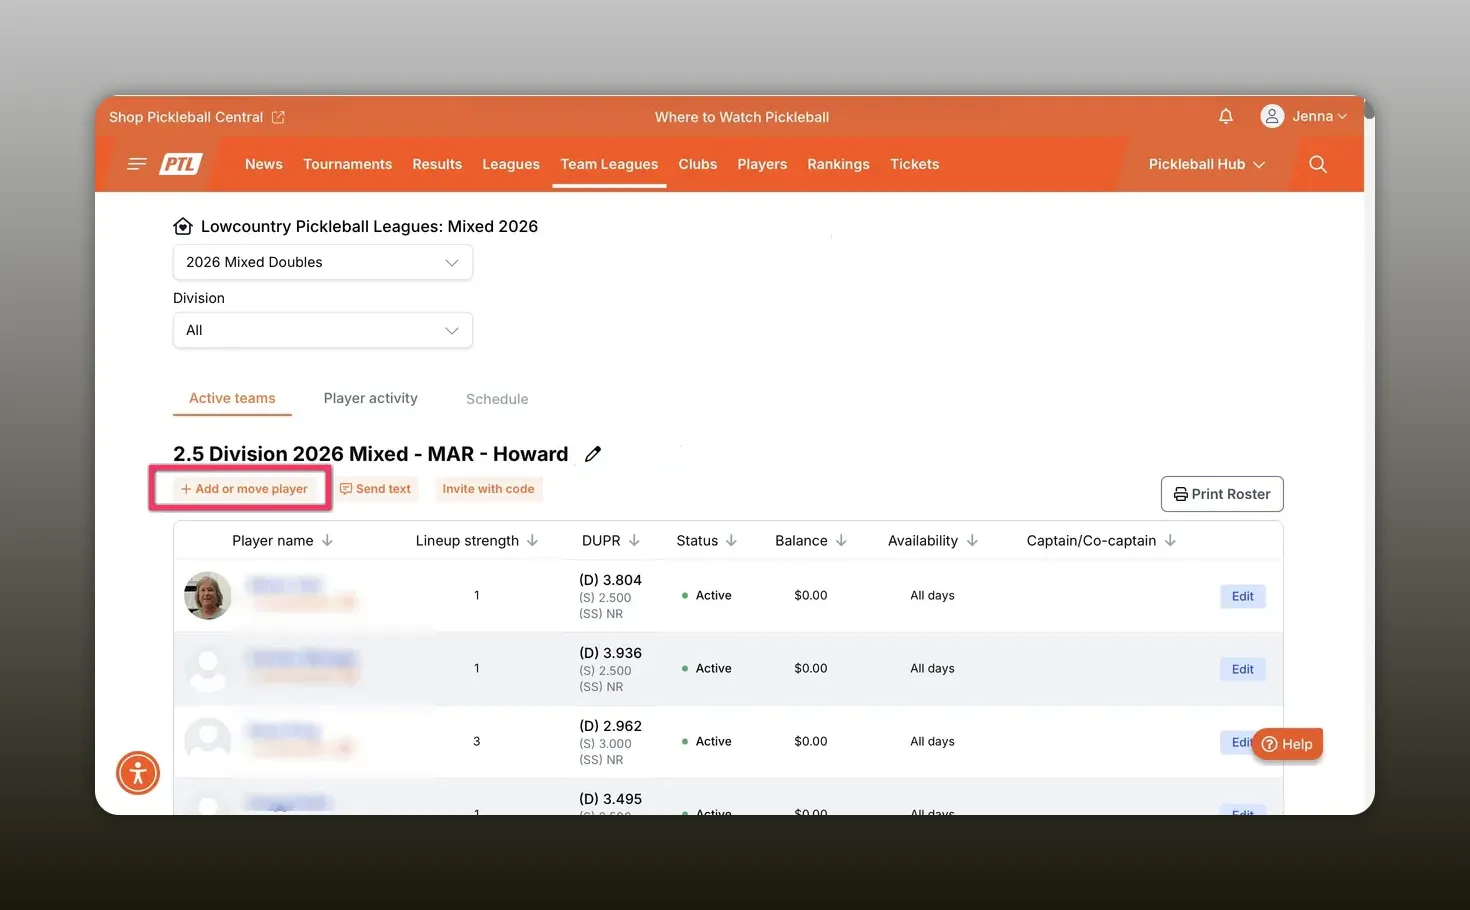This screenshot has height=910, width=1470.
Task: Click the external link icon beside Shop Pickleball Central
Action: tap(278, 117)
